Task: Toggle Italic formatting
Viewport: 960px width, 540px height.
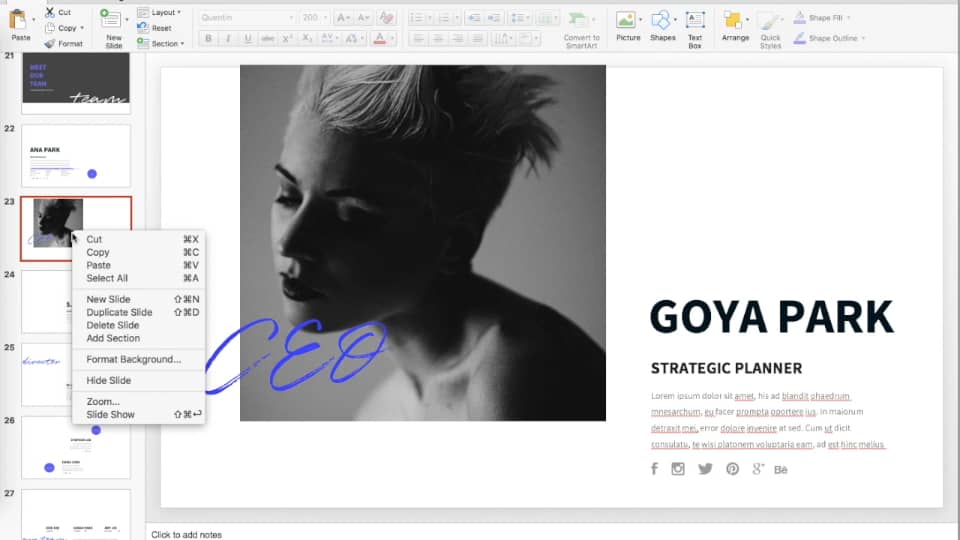Action: (x=228, y=39)
